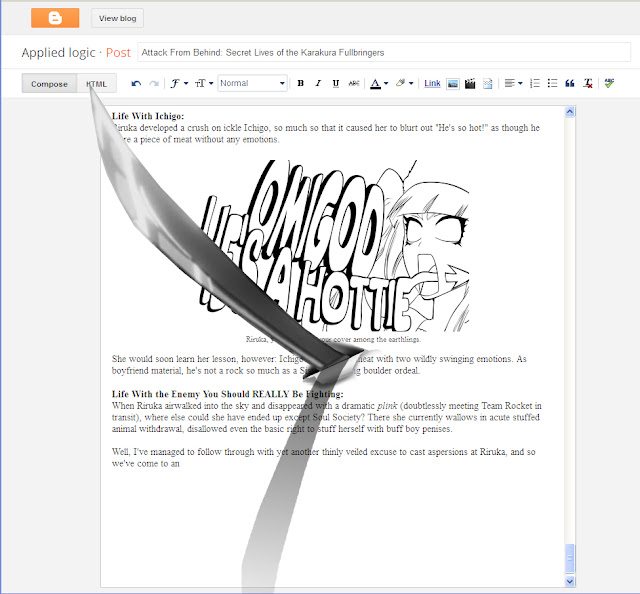Expand the font family dropdown
Viewport: 640px width, 594px height.
coord(179,83)
